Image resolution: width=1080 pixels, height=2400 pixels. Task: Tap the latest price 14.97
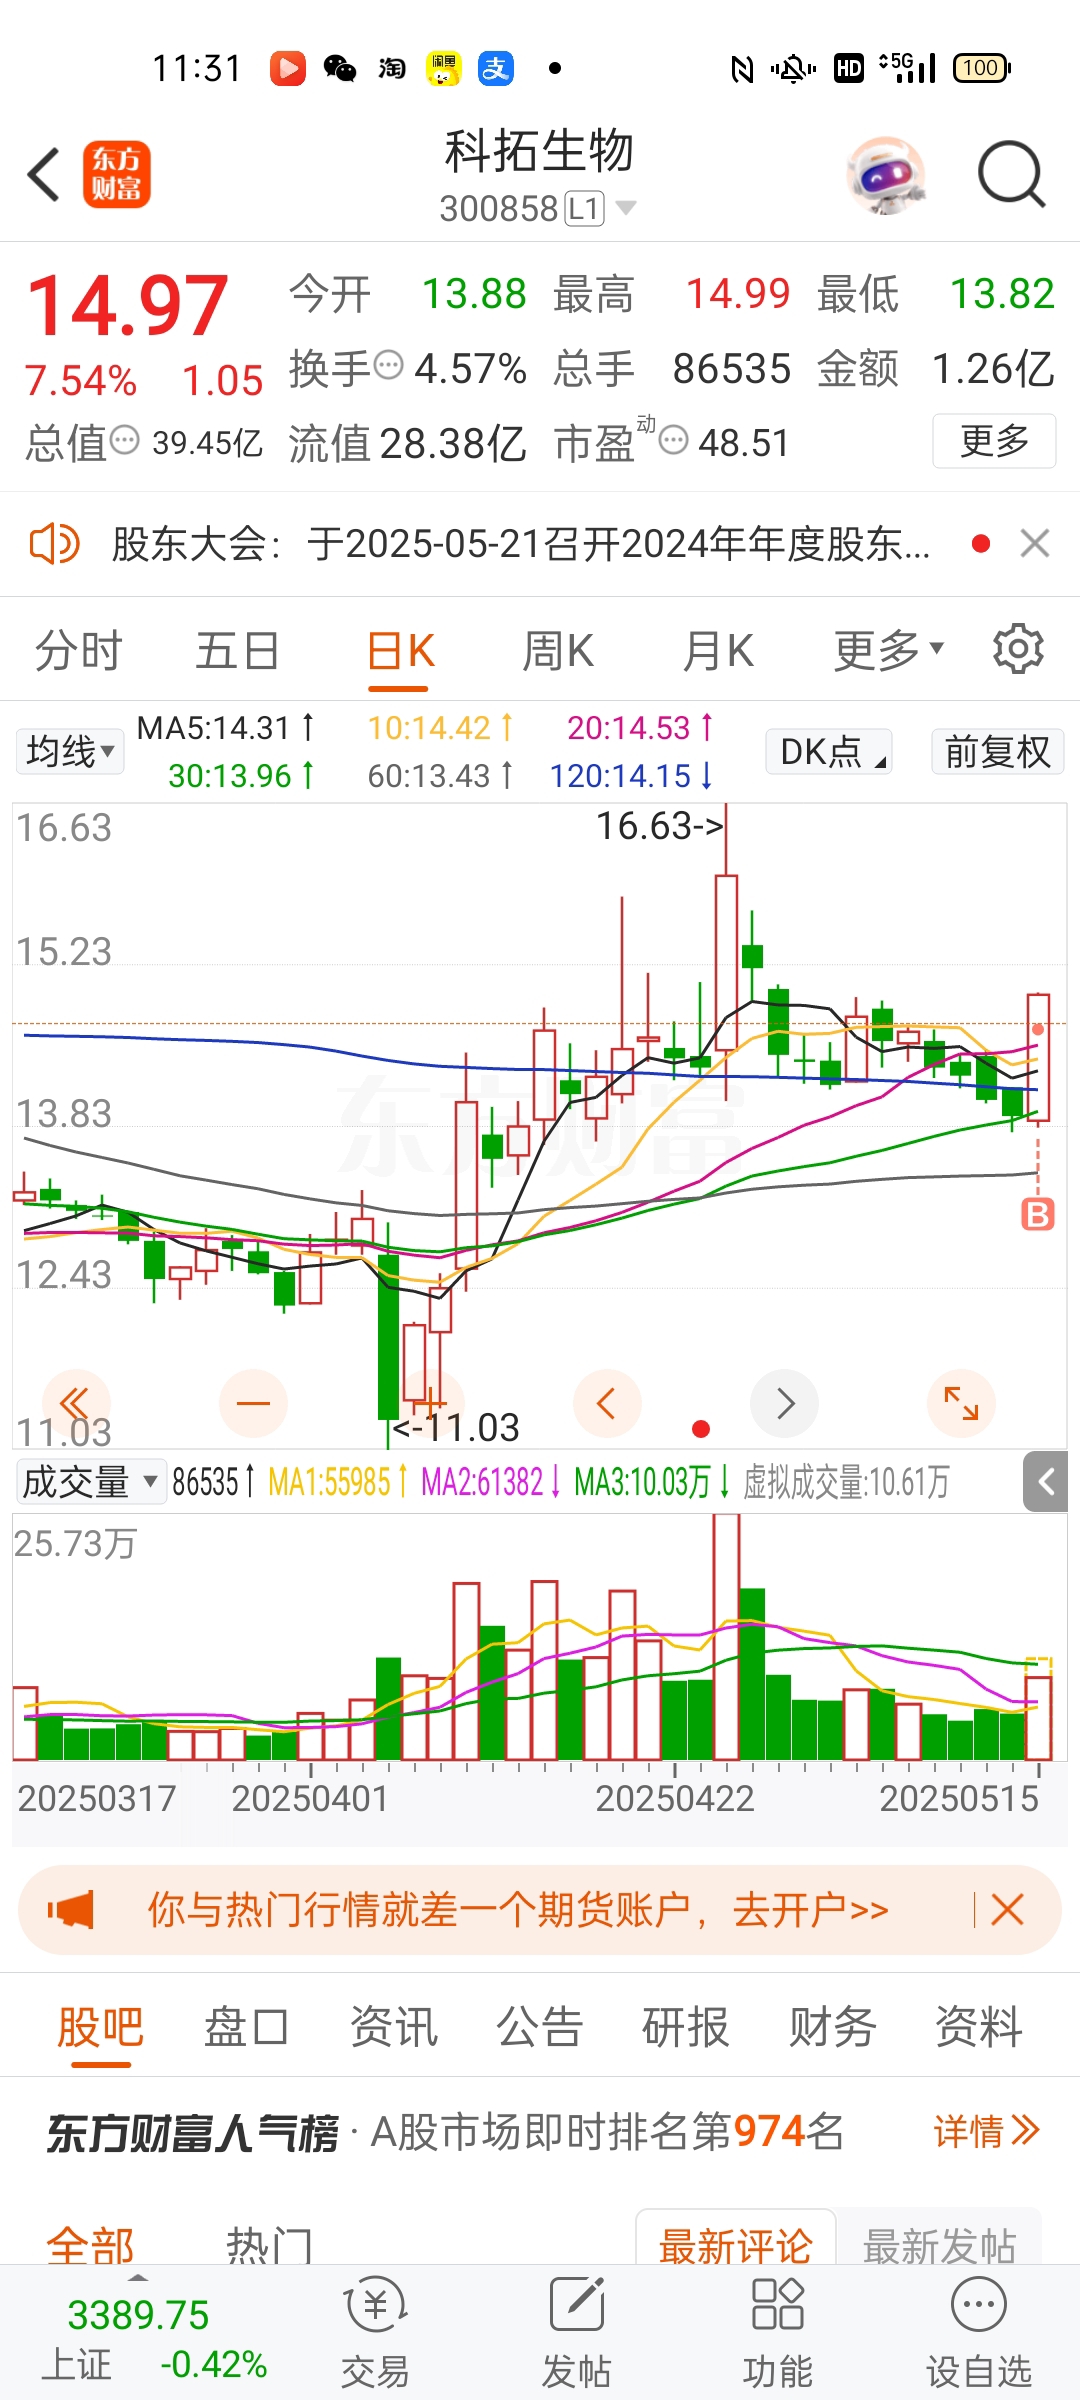coord(127,305)
